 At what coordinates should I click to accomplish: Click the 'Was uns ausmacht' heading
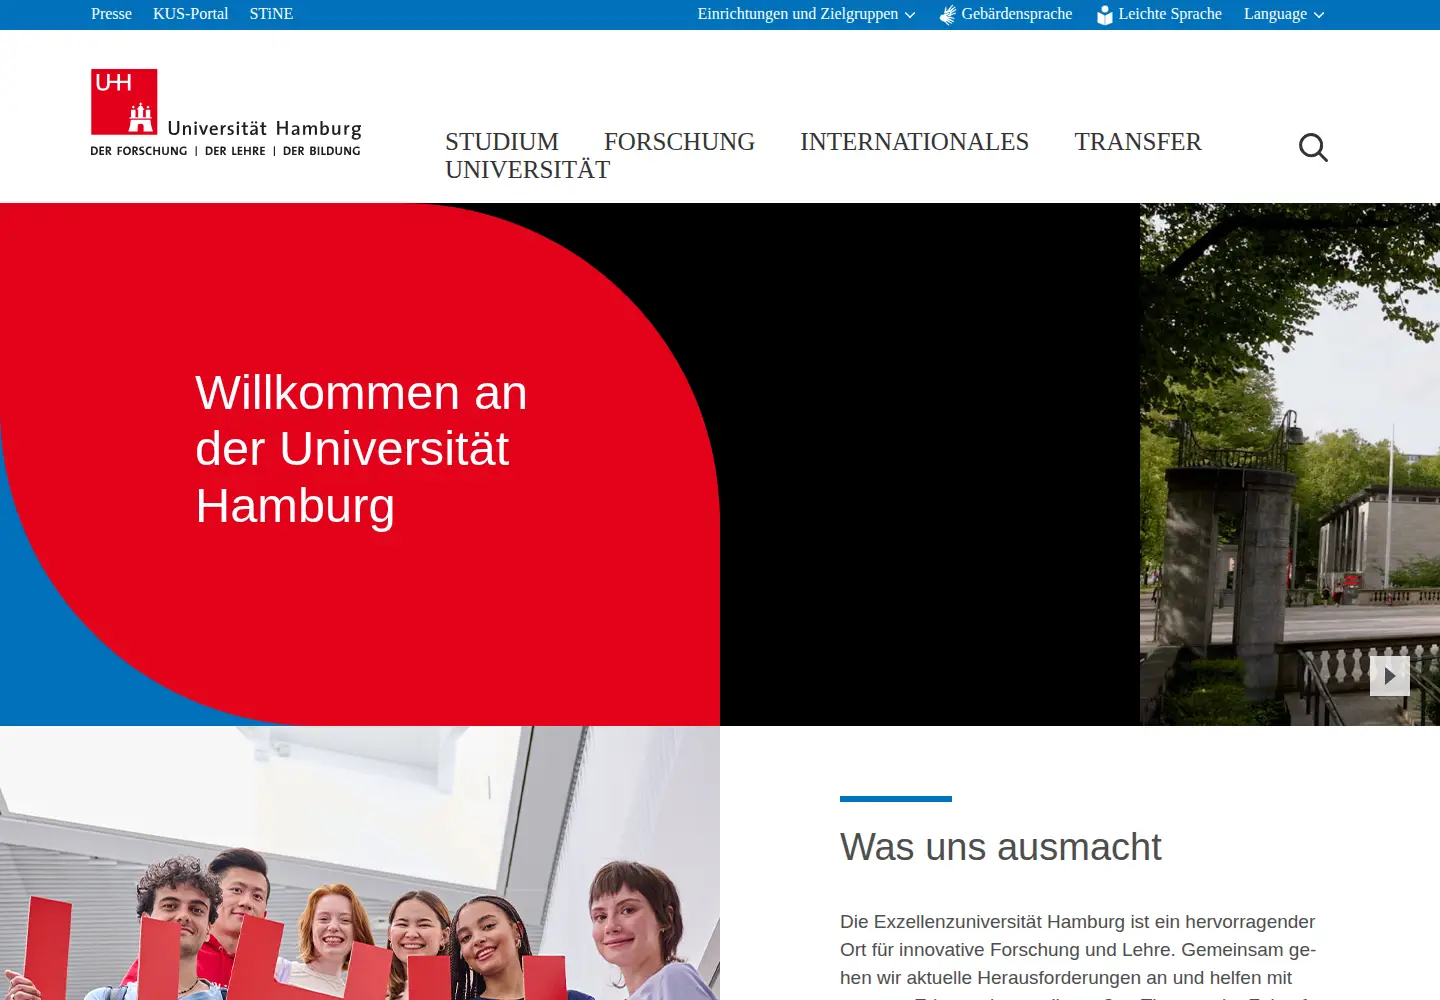[x=1000, y=847]
